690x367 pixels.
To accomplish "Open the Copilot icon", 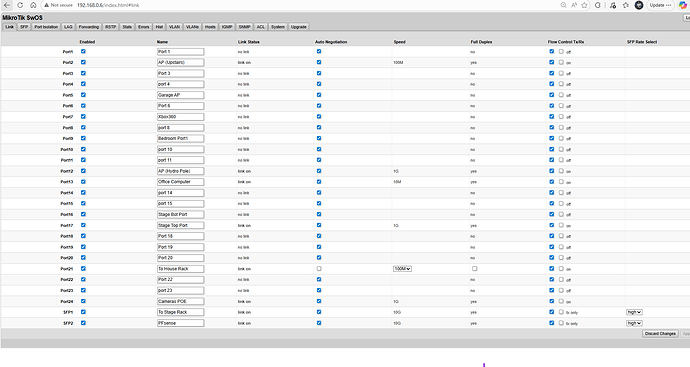I will click(683, 5).
